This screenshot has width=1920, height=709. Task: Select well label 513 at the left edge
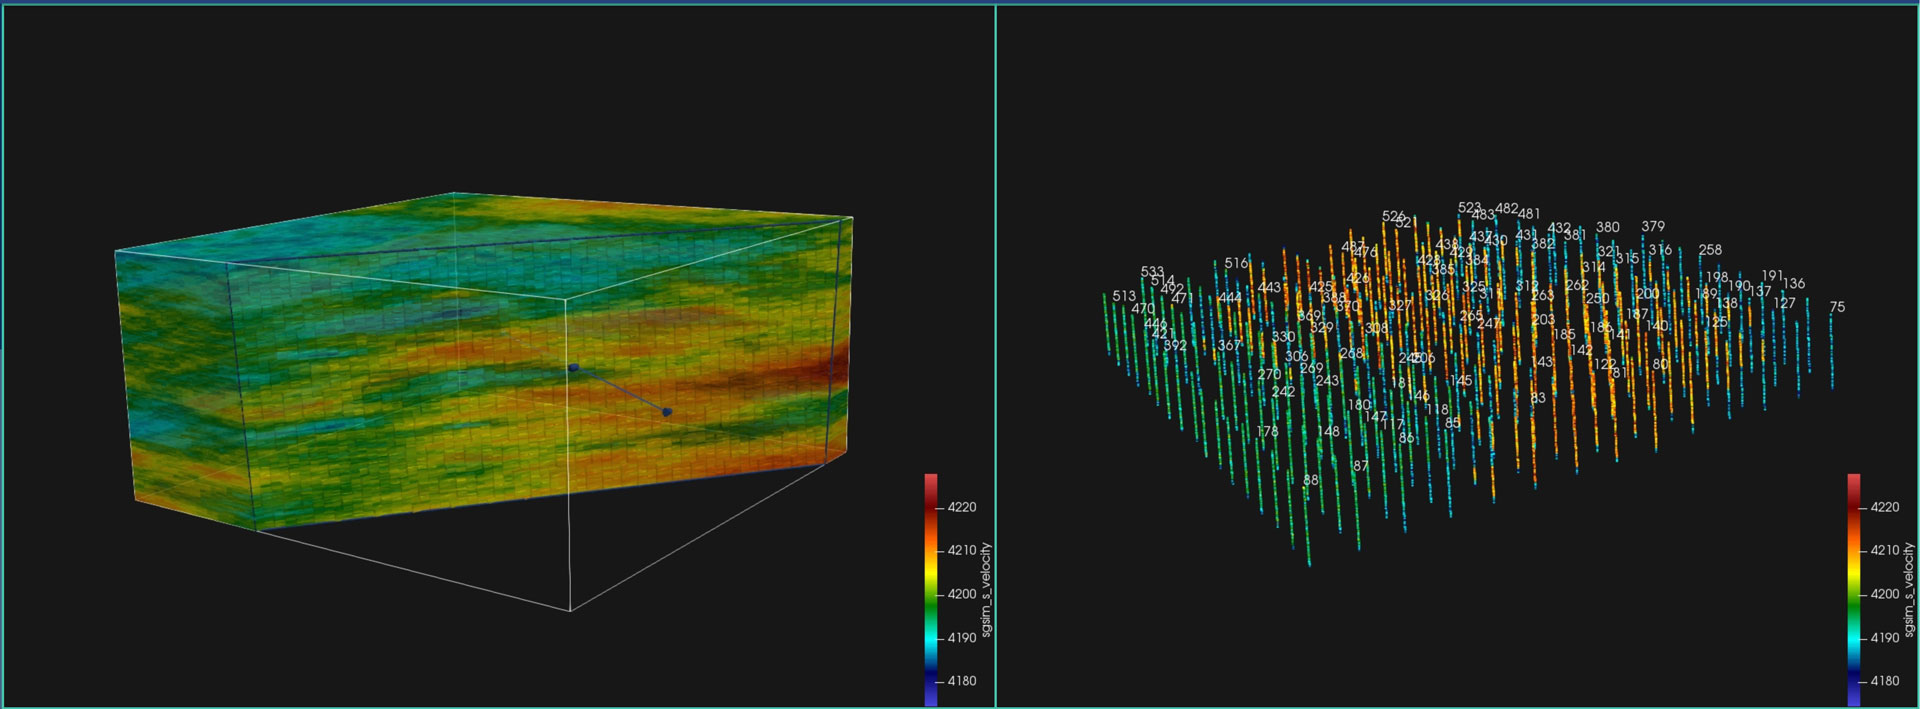click(1124, 296)
